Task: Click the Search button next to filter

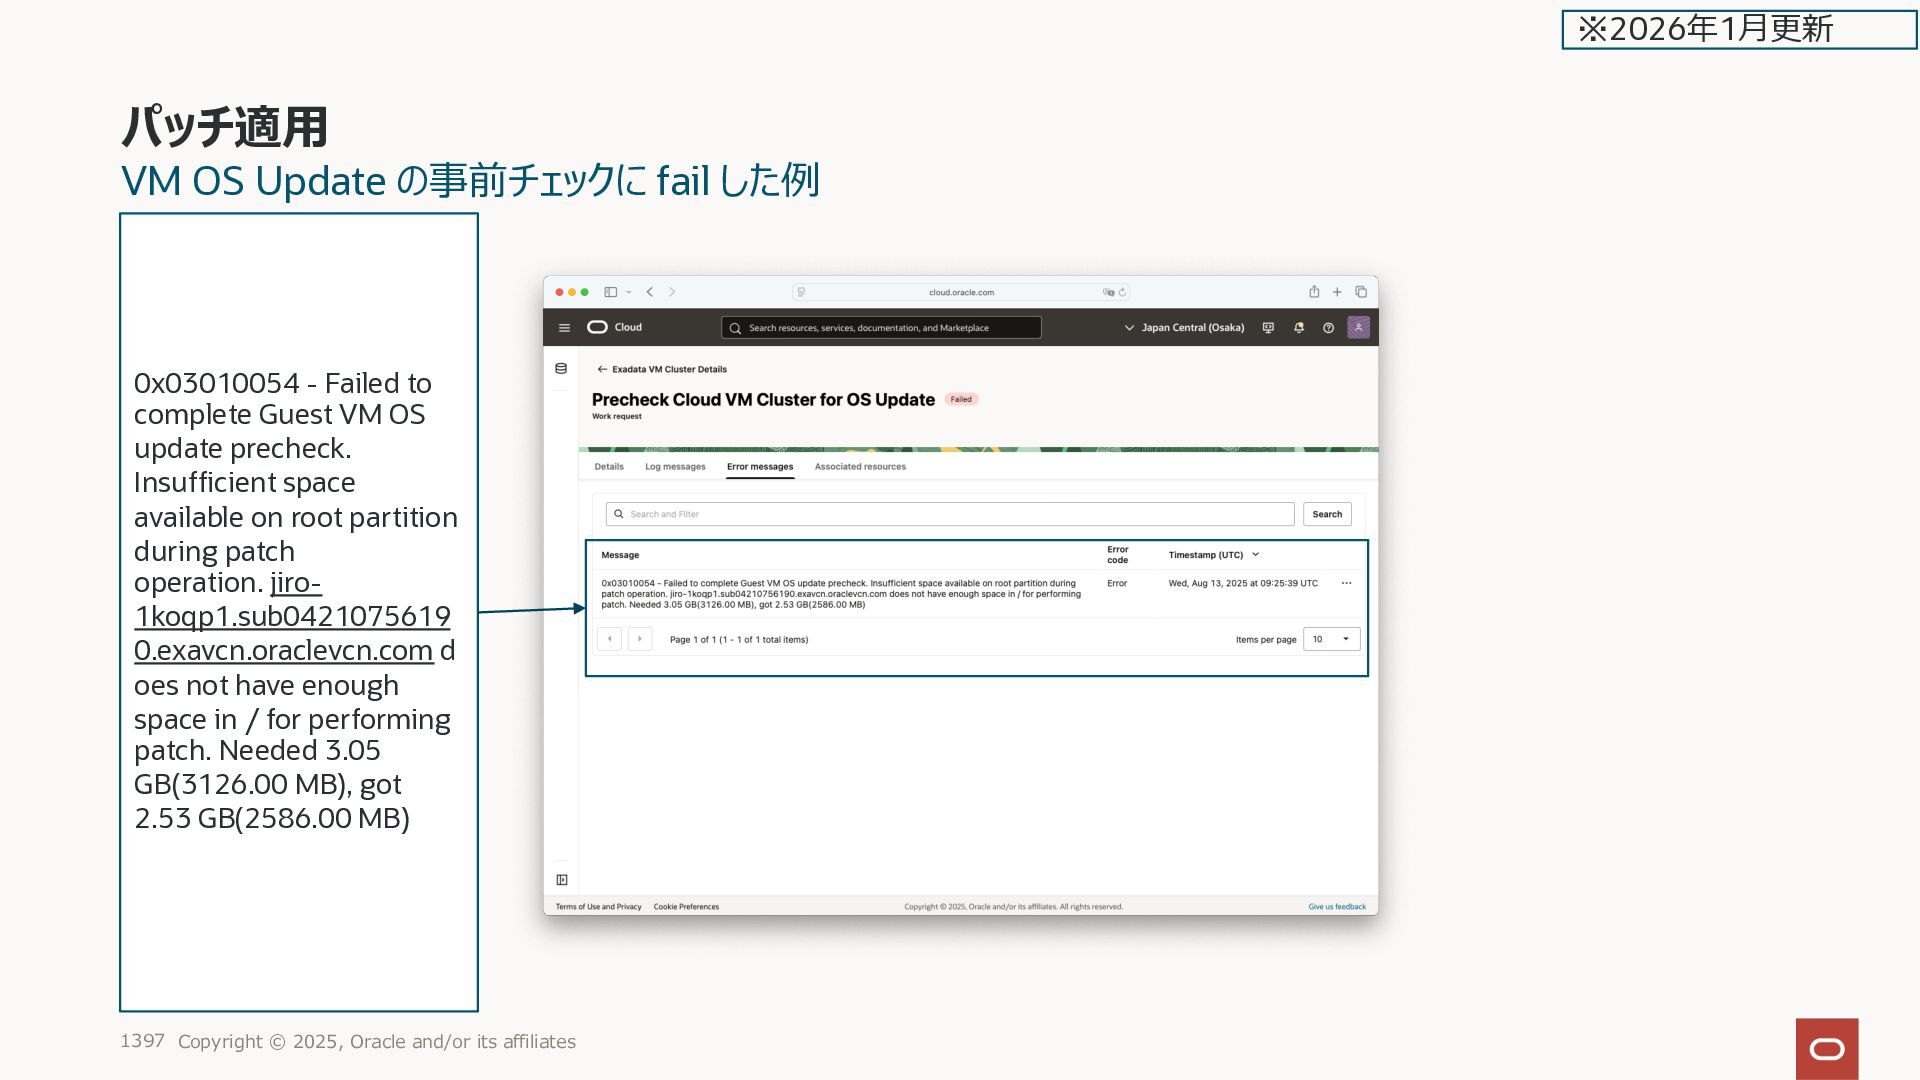Action: 1327,514
